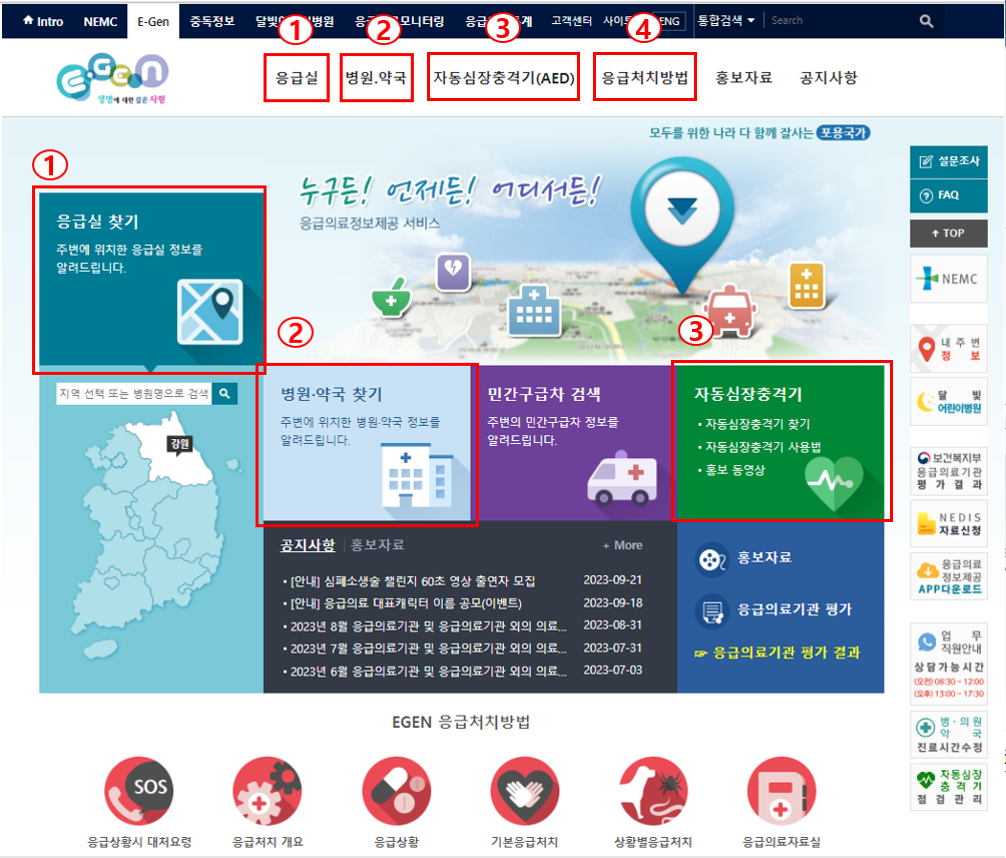The width and height of the screenshot is (1006, 858).
Task: Open the 2023년 6월 응급의료기관 notice
Action: tap(428, 671)
